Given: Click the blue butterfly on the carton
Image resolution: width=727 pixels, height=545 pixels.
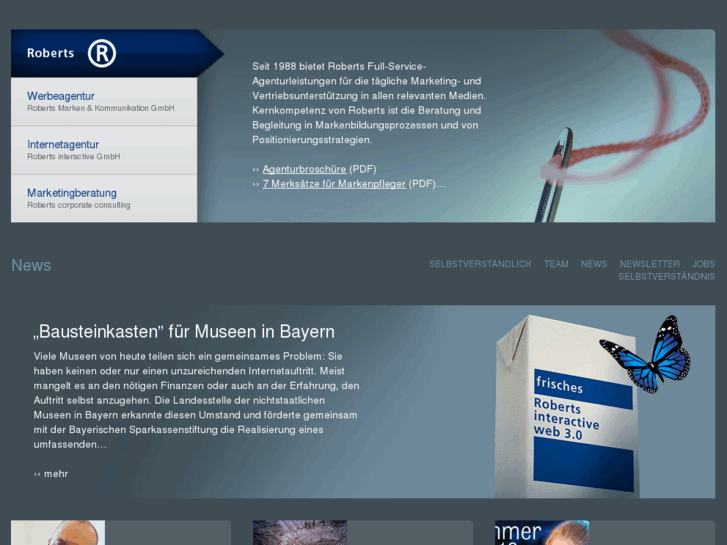Looking at the screenshot, I should pos(645,354).
